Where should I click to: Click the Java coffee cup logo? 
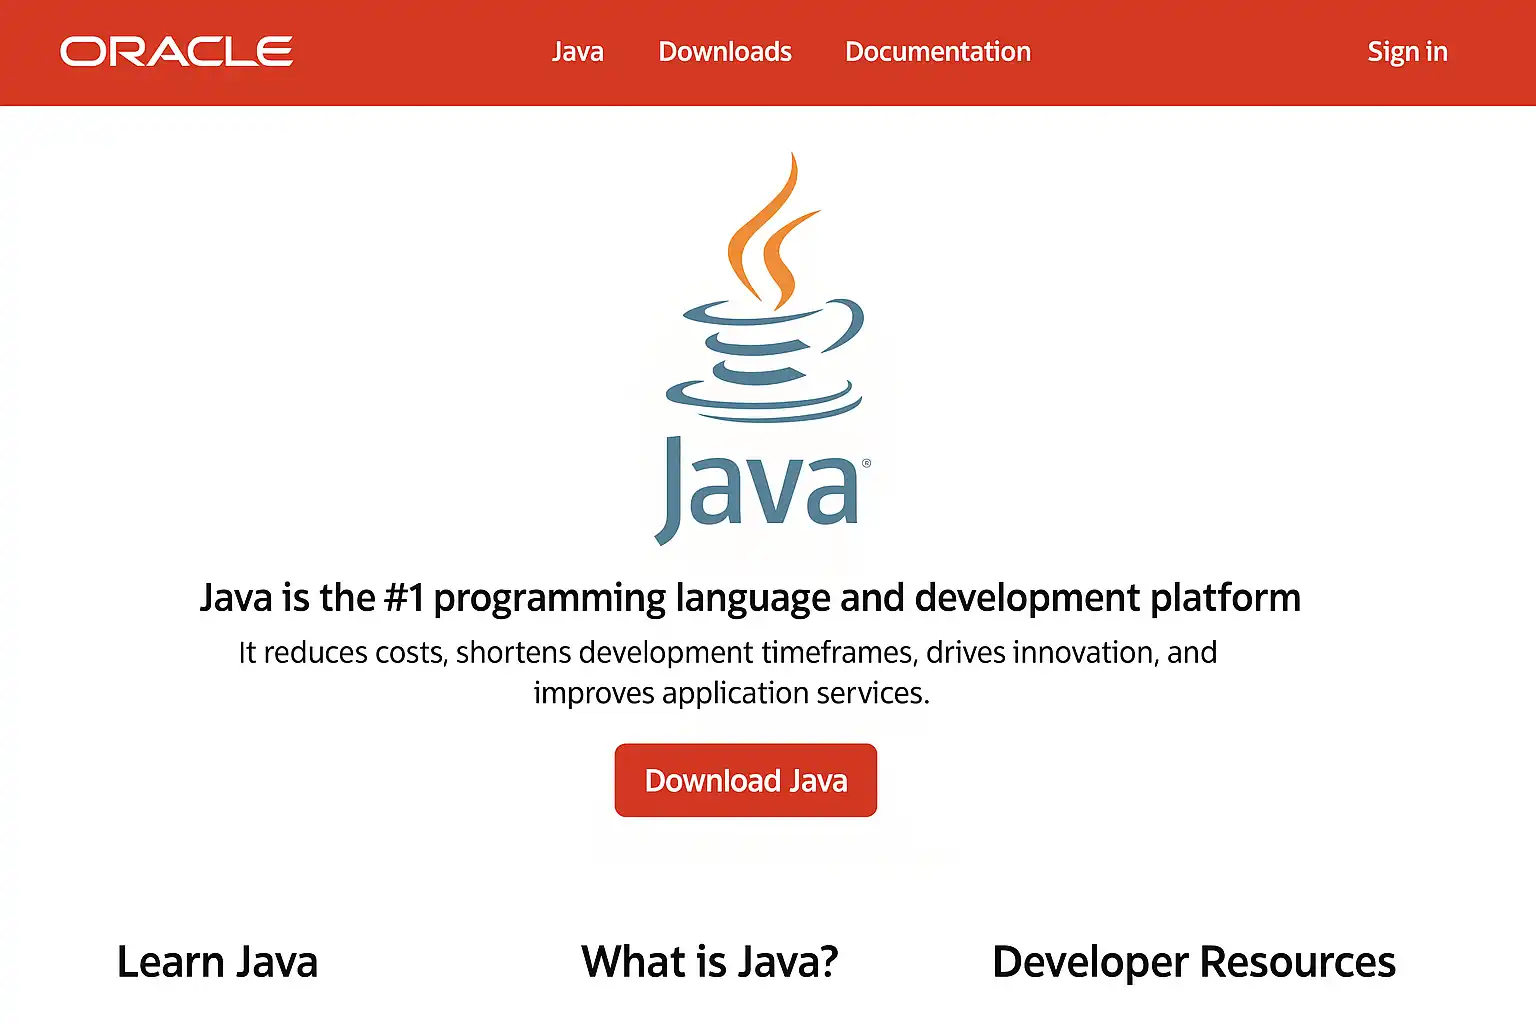pyautogui.click(x=764, y=348)
